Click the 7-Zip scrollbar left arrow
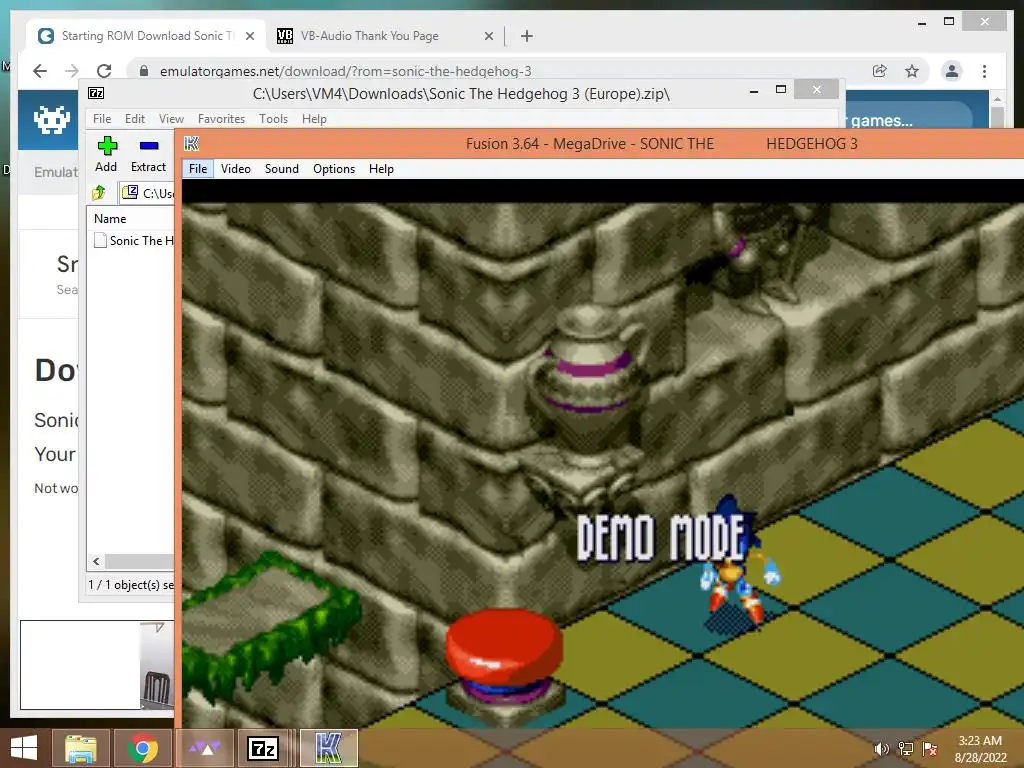Image resolution: width=1024 pixels, height=768 pixels. pos(96,562)
